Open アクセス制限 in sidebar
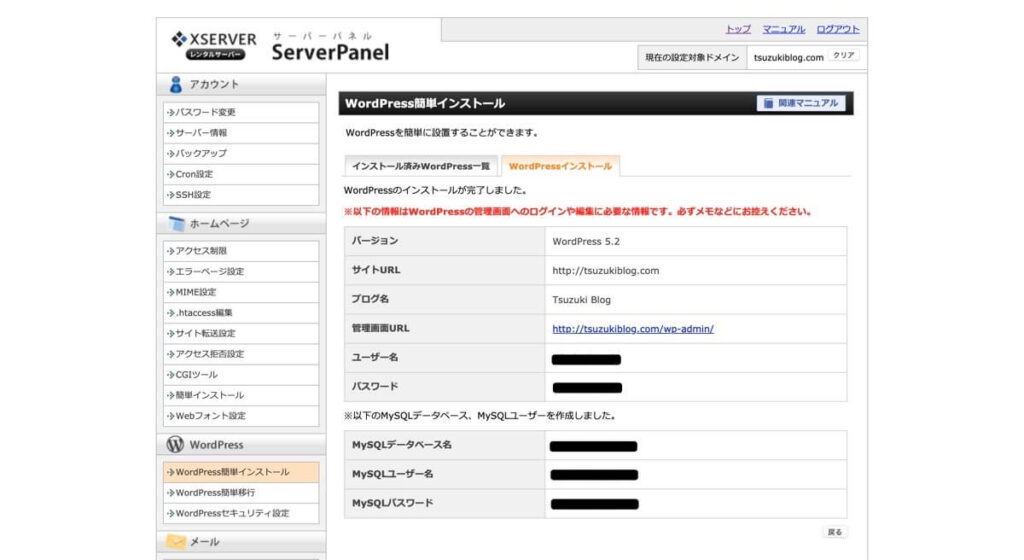 (x=241, y=251)
